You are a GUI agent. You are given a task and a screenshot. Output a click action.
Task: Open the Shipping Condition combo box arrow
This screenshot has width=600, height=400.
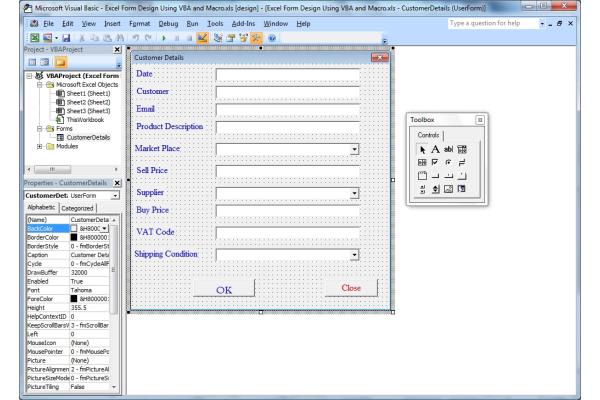pos(354,255)
